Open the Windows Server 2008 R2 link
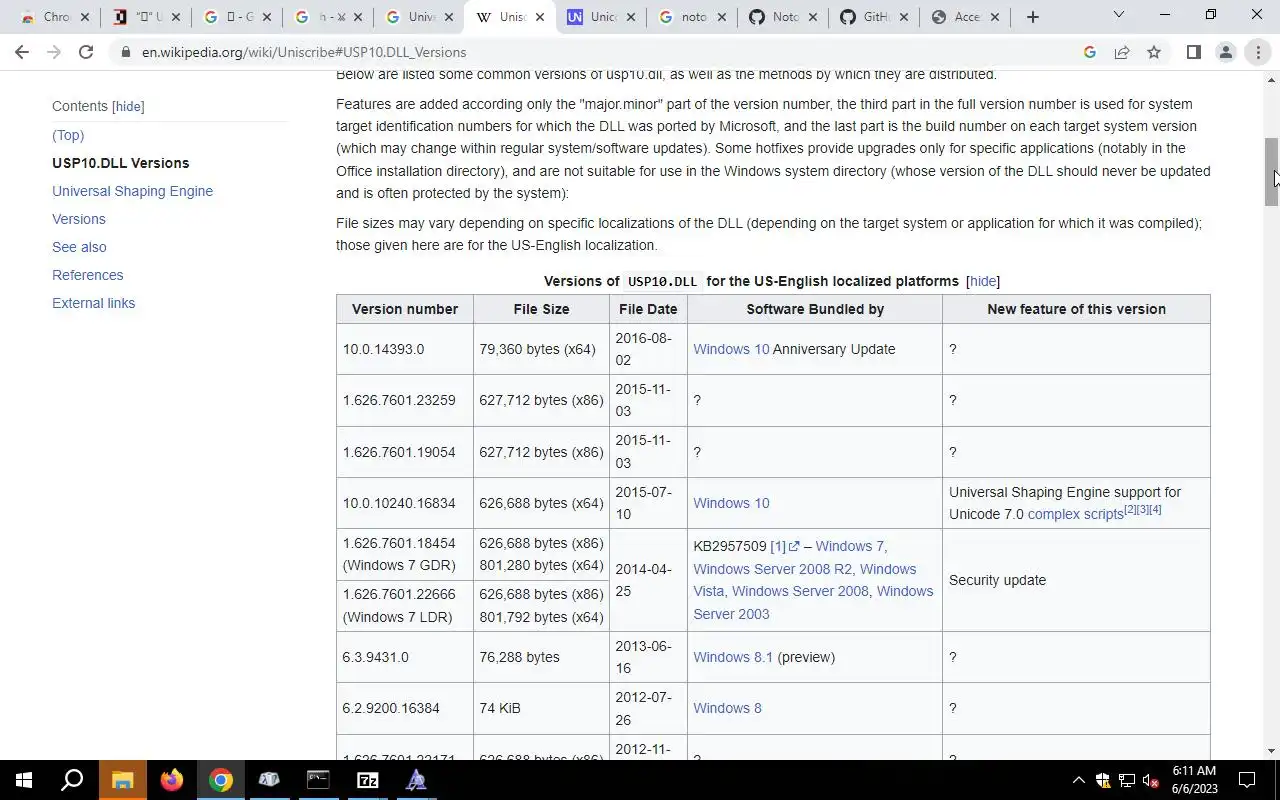This screenshot has width=1280, height=800. click(773, 569)
